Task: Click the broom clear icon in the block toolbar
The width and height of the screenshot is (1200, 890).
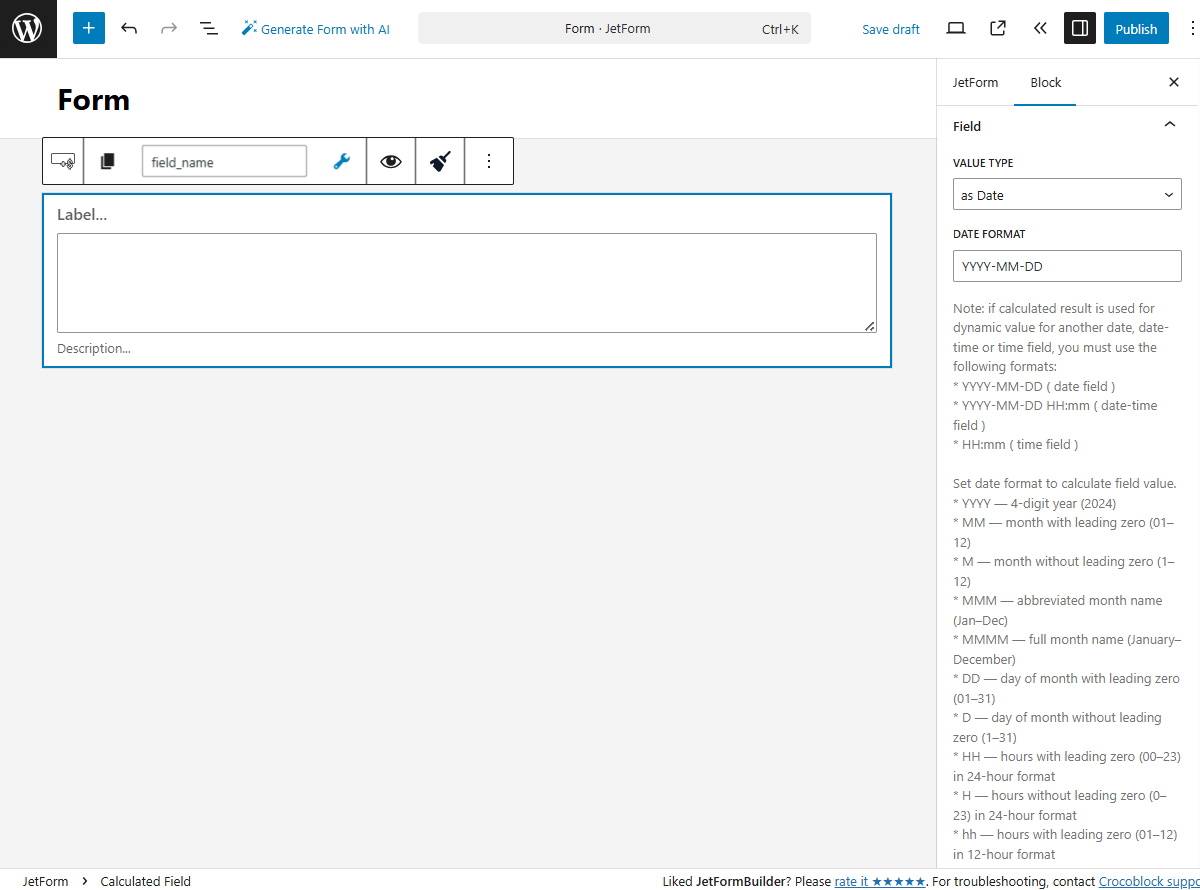Action: point(439,161)
